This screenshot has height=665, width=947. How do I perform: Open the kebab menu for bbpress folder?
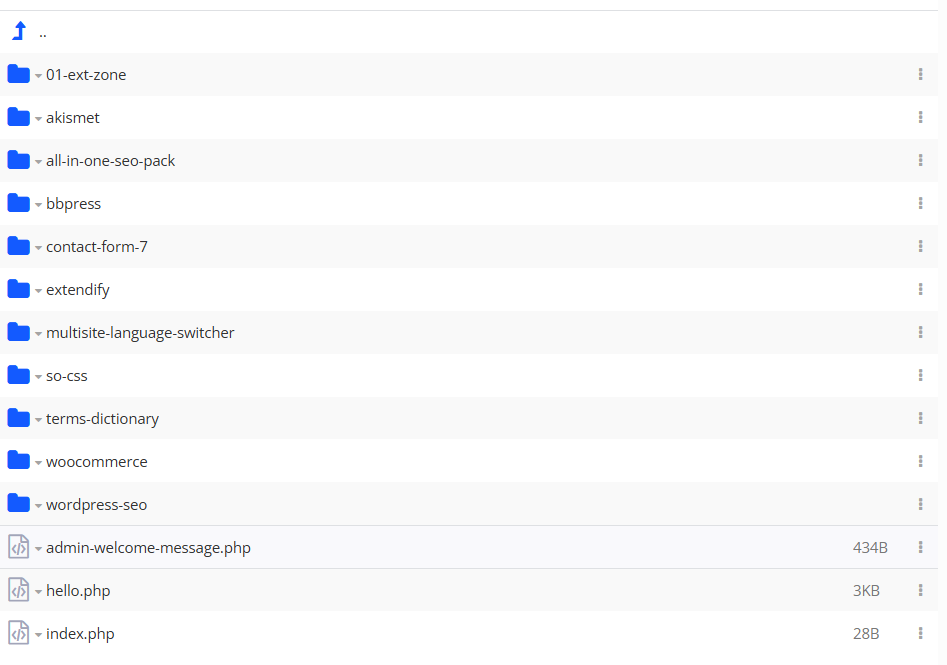click(x=920, y=203)
